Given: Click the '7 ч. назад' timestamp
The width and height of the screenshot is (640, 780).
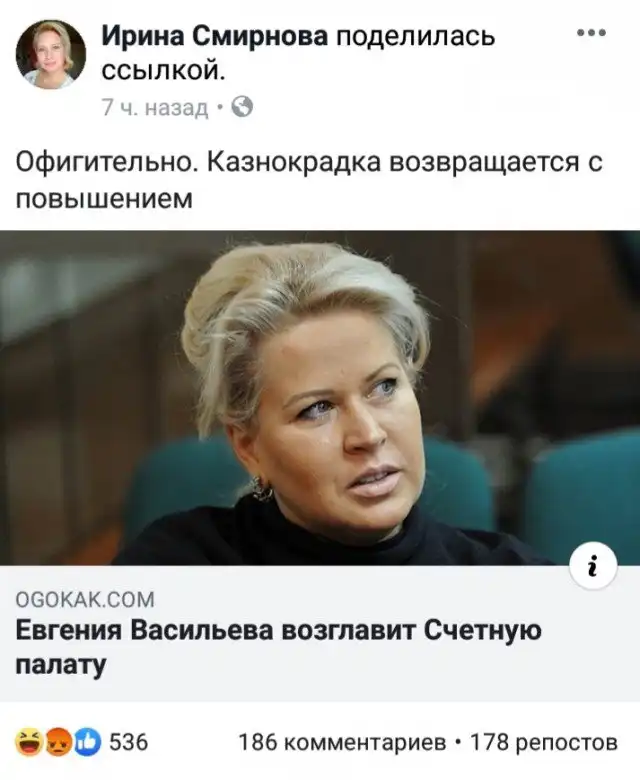Looking at the screenshot, I should click(155, 107).
